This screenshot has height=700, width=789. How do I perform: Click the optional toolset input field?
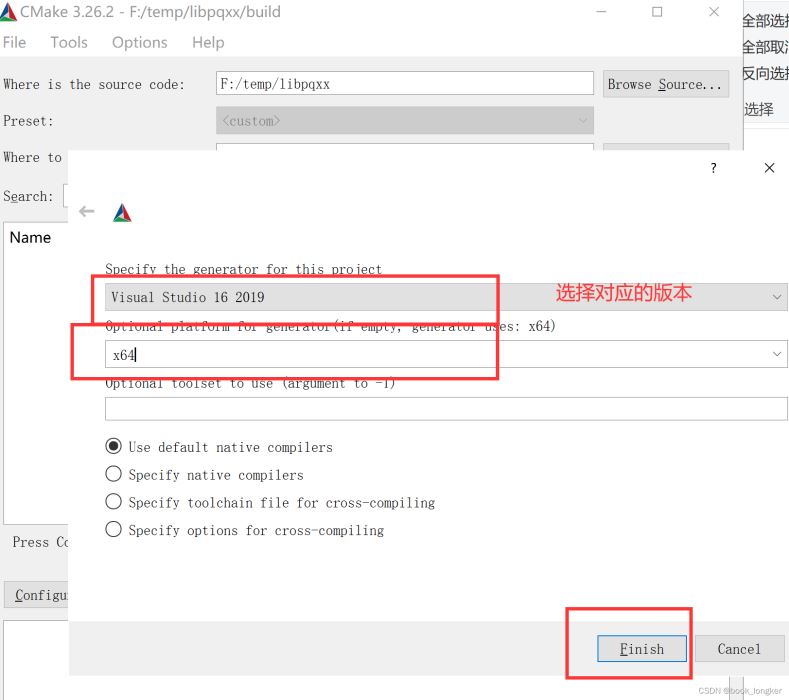446,409
